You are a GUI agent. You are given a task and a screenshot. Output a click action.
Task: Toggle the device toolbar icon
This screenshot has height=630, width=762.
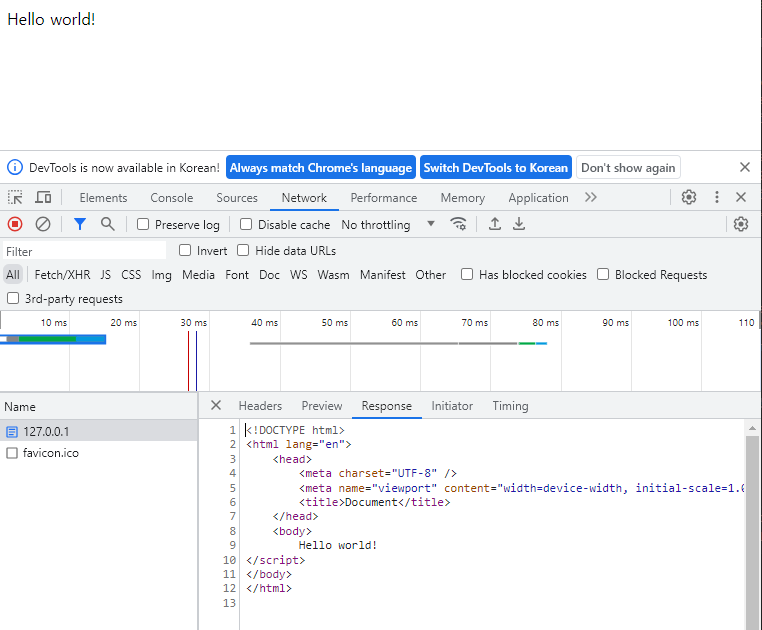click(43, 197)
